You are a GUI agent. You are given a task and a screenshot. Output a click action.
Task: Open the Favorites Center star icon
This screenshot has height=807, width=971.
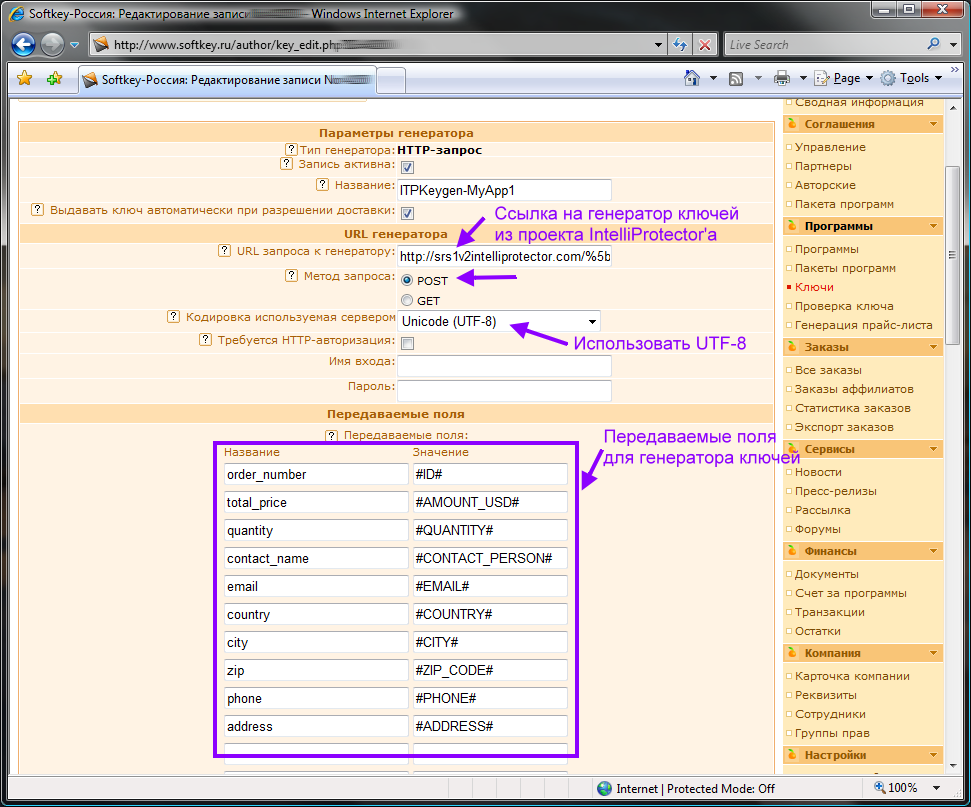[x=25, y=79]
